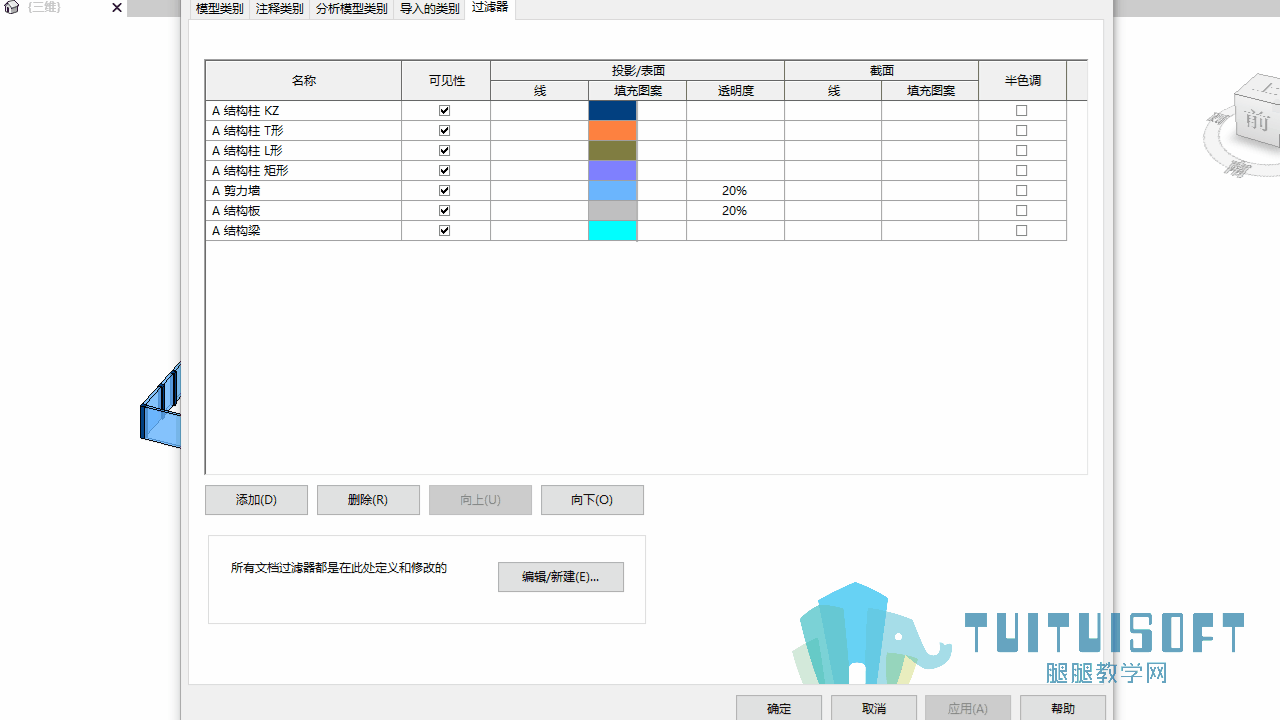Screen dimensions: 1280x720
Task: Disable visibility of A 结构柱 L形 filter
Action: [x=445, y=151]
